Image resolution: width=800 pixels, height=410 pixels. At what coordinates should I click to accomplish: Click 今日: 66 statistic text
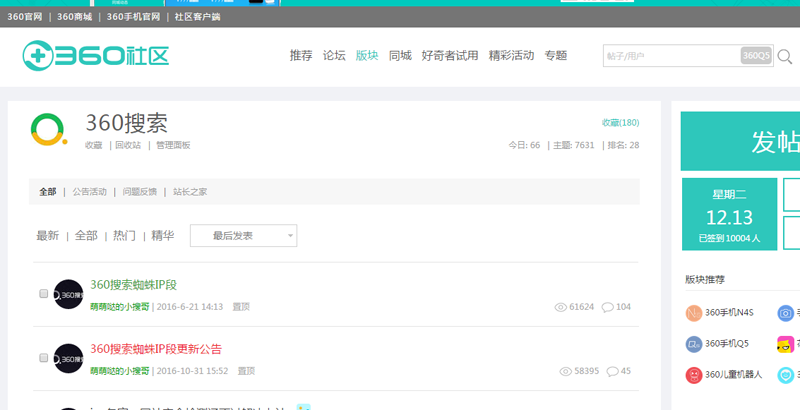tap(524, 145)
